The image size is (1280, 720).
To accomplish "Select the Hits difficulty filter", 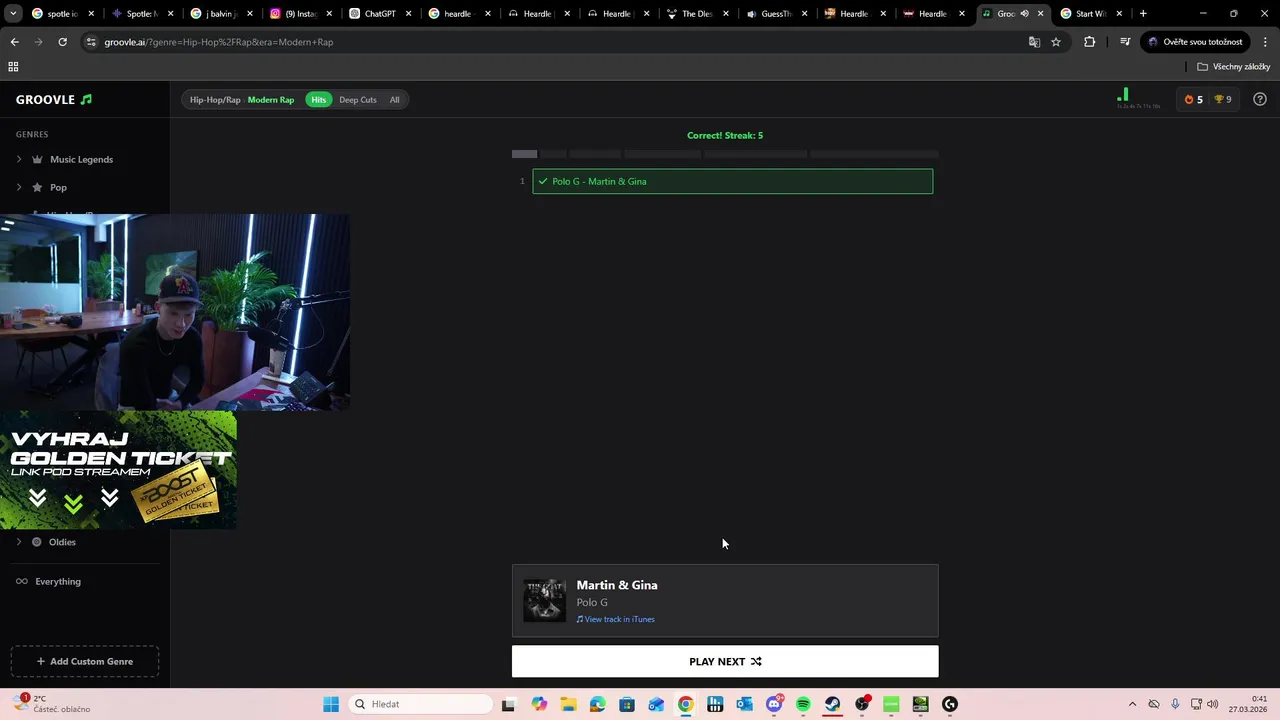I will point(318,100).
